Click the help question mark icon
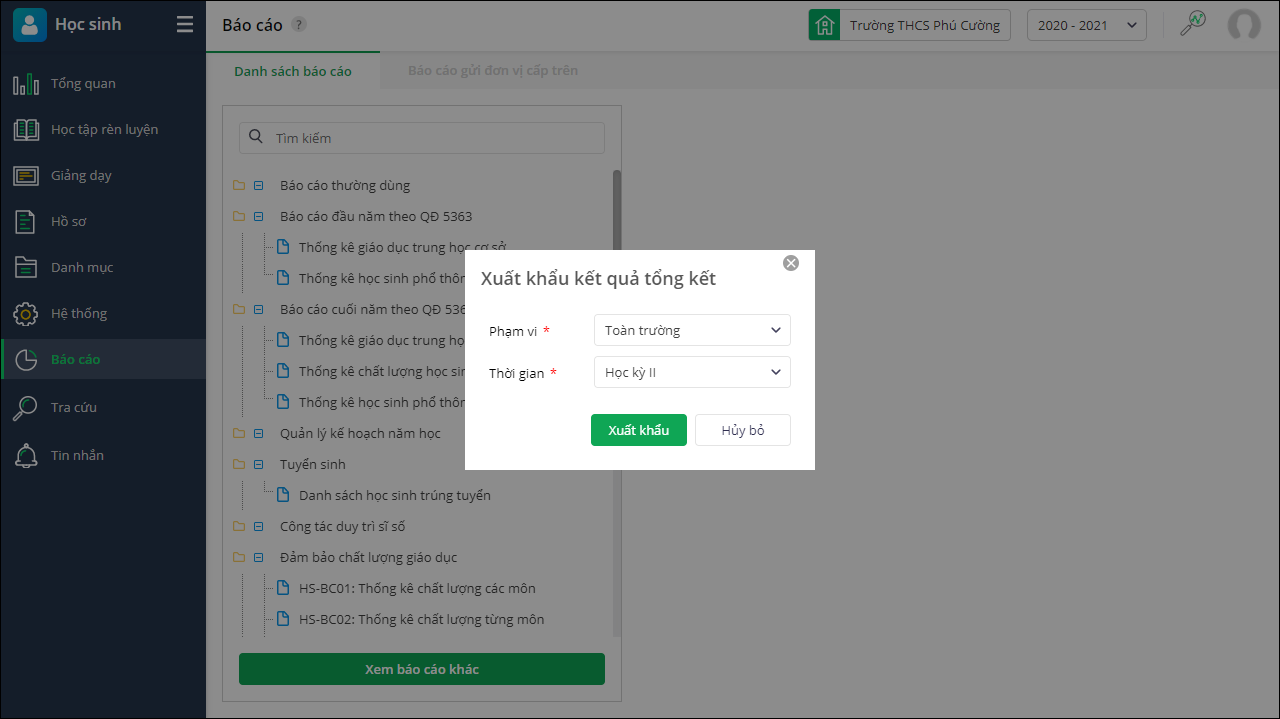The height and width of the screenshot is (719, 1280). [299, 25]
